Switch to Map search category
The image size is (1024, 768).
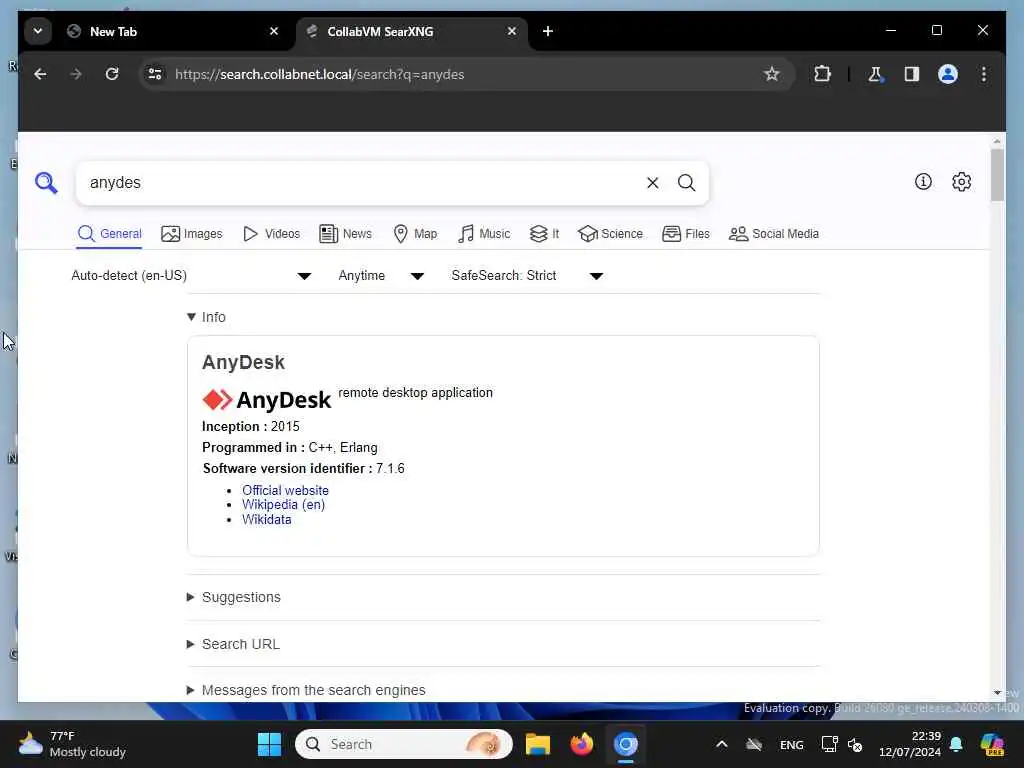(415, 234)
